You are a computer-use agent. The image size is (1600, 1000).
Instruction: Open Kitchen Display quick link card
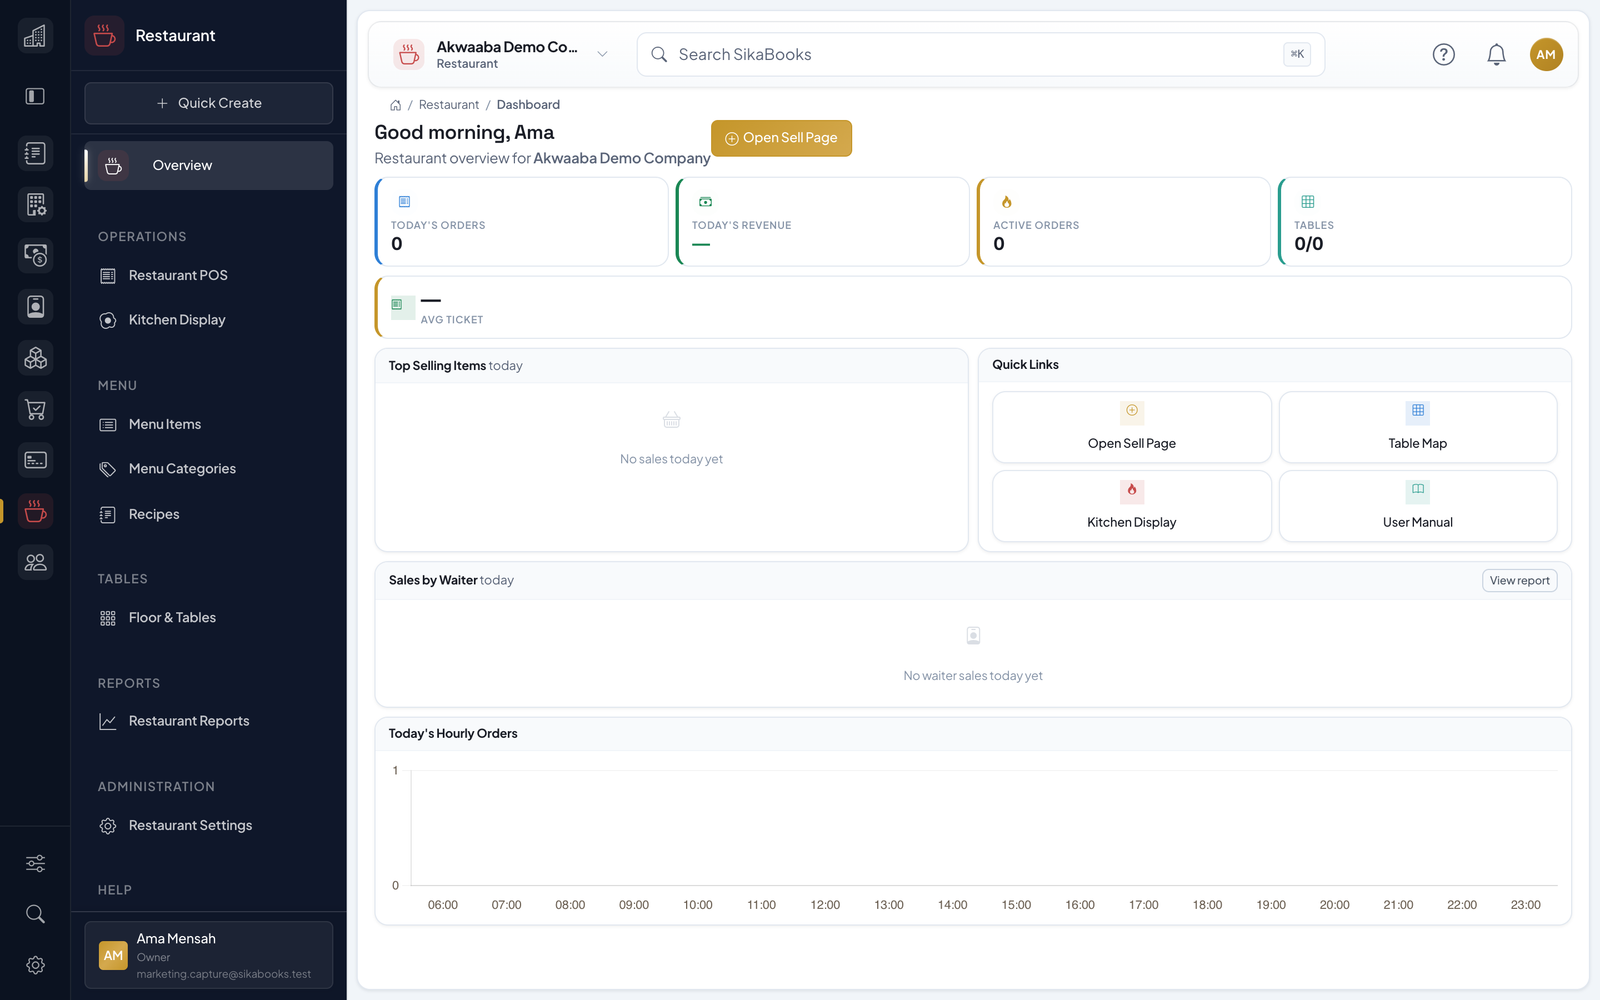[1132, 506]
